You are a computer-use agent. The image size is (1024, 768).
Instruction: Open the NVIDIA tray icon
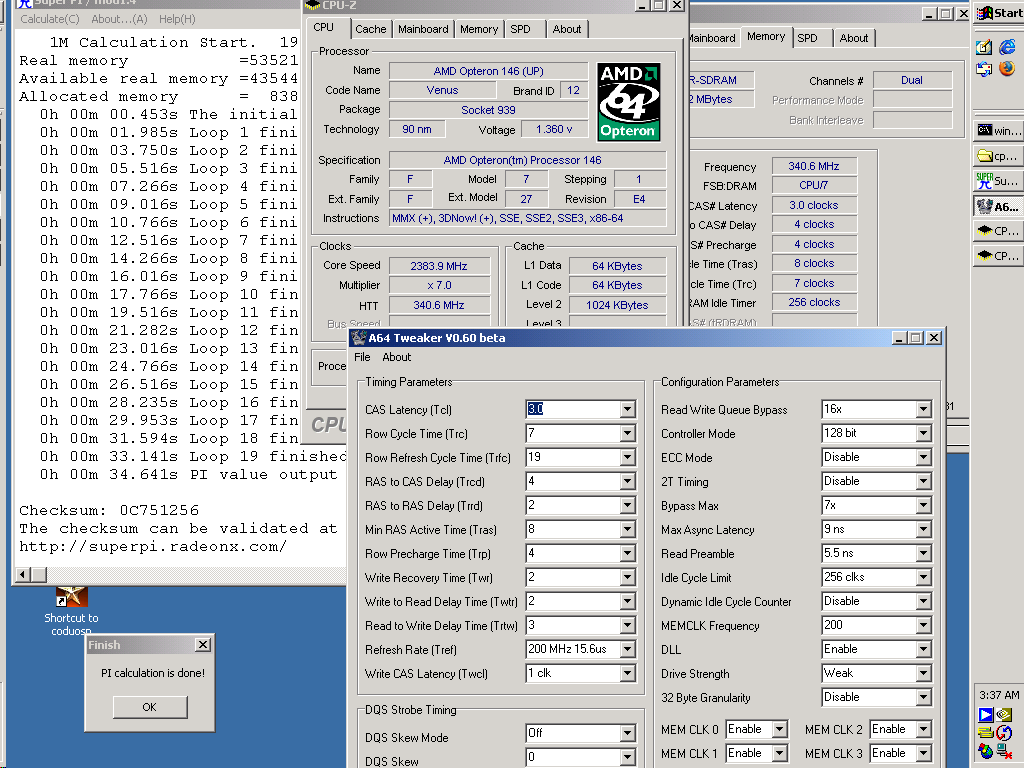pyautogui.click(x=1005, y=715)
